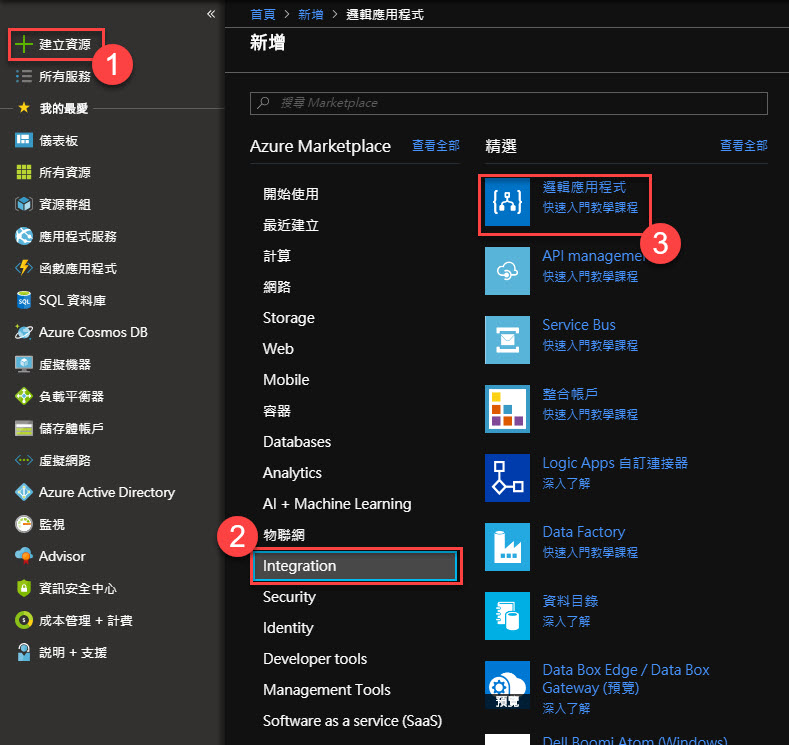This screenshot has width=789, height=745.
Task: Select Integration marketplace category
Action: (x=355, y=566)
